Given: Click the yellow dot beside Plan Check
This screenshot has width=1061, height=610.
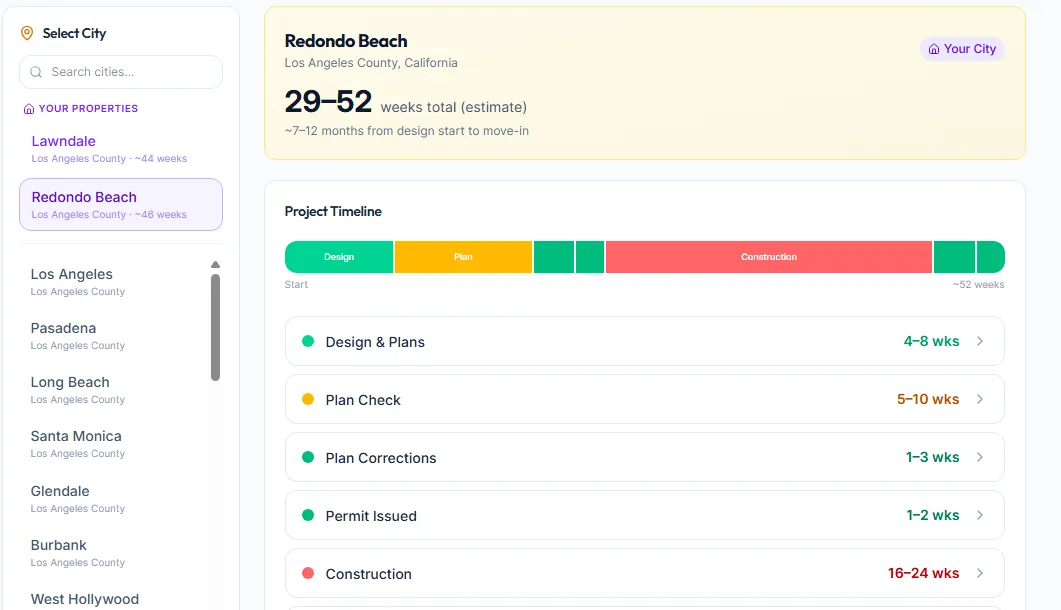Looking at the screenshot, I should [308, 399].
